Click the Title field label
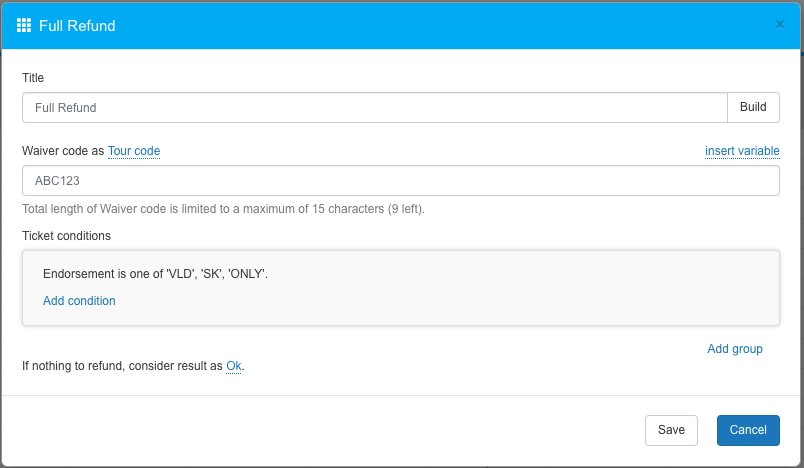The height and width of the screenshot is (468, 804). coord(33,78)
